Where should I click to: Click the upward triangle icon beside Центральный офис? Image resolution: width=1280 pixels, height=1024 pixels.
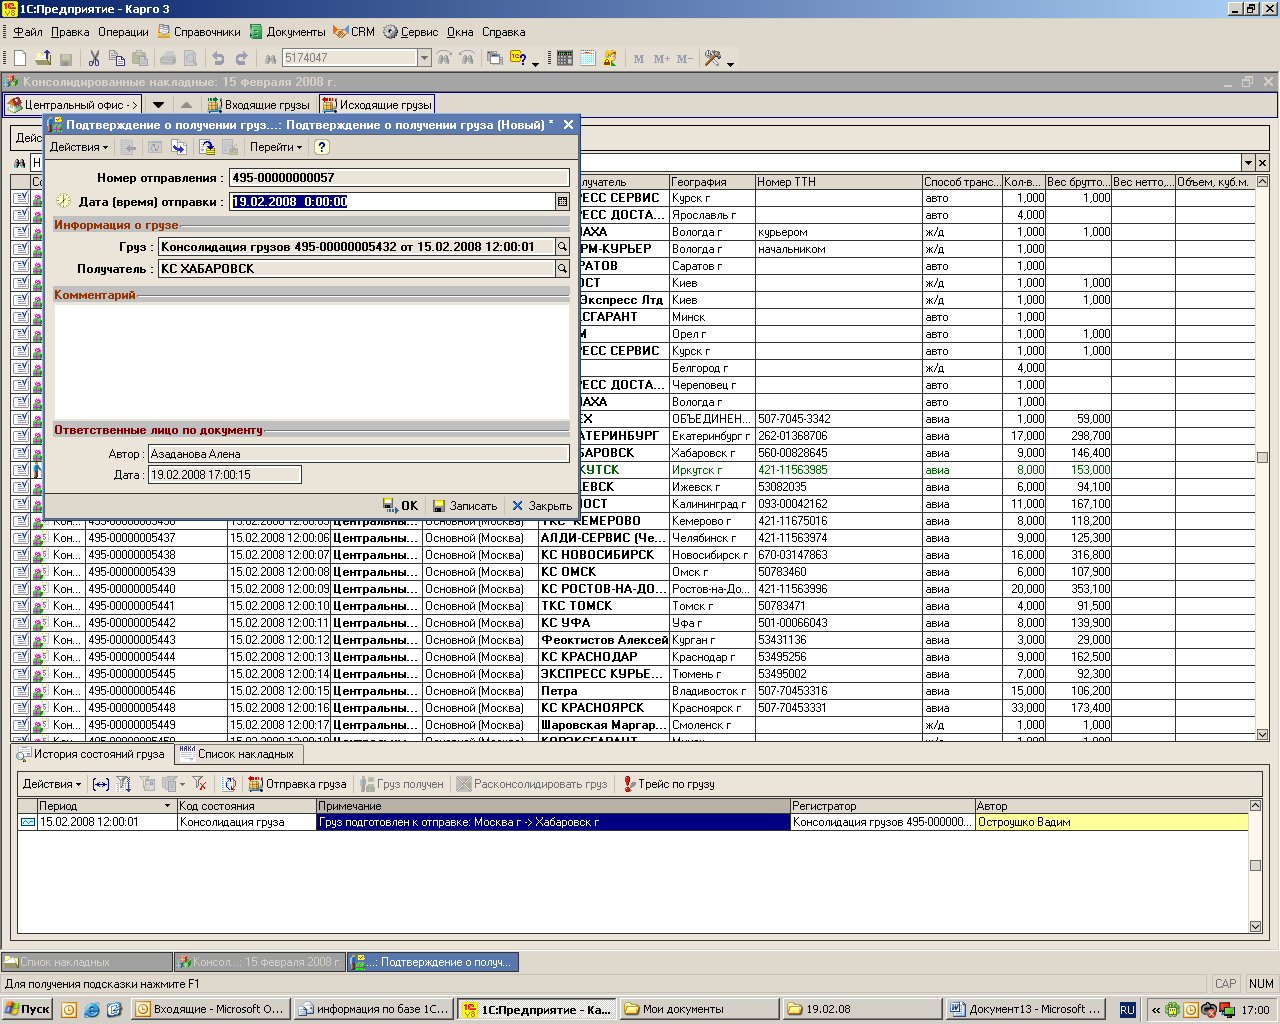click(x=186, y=105)
